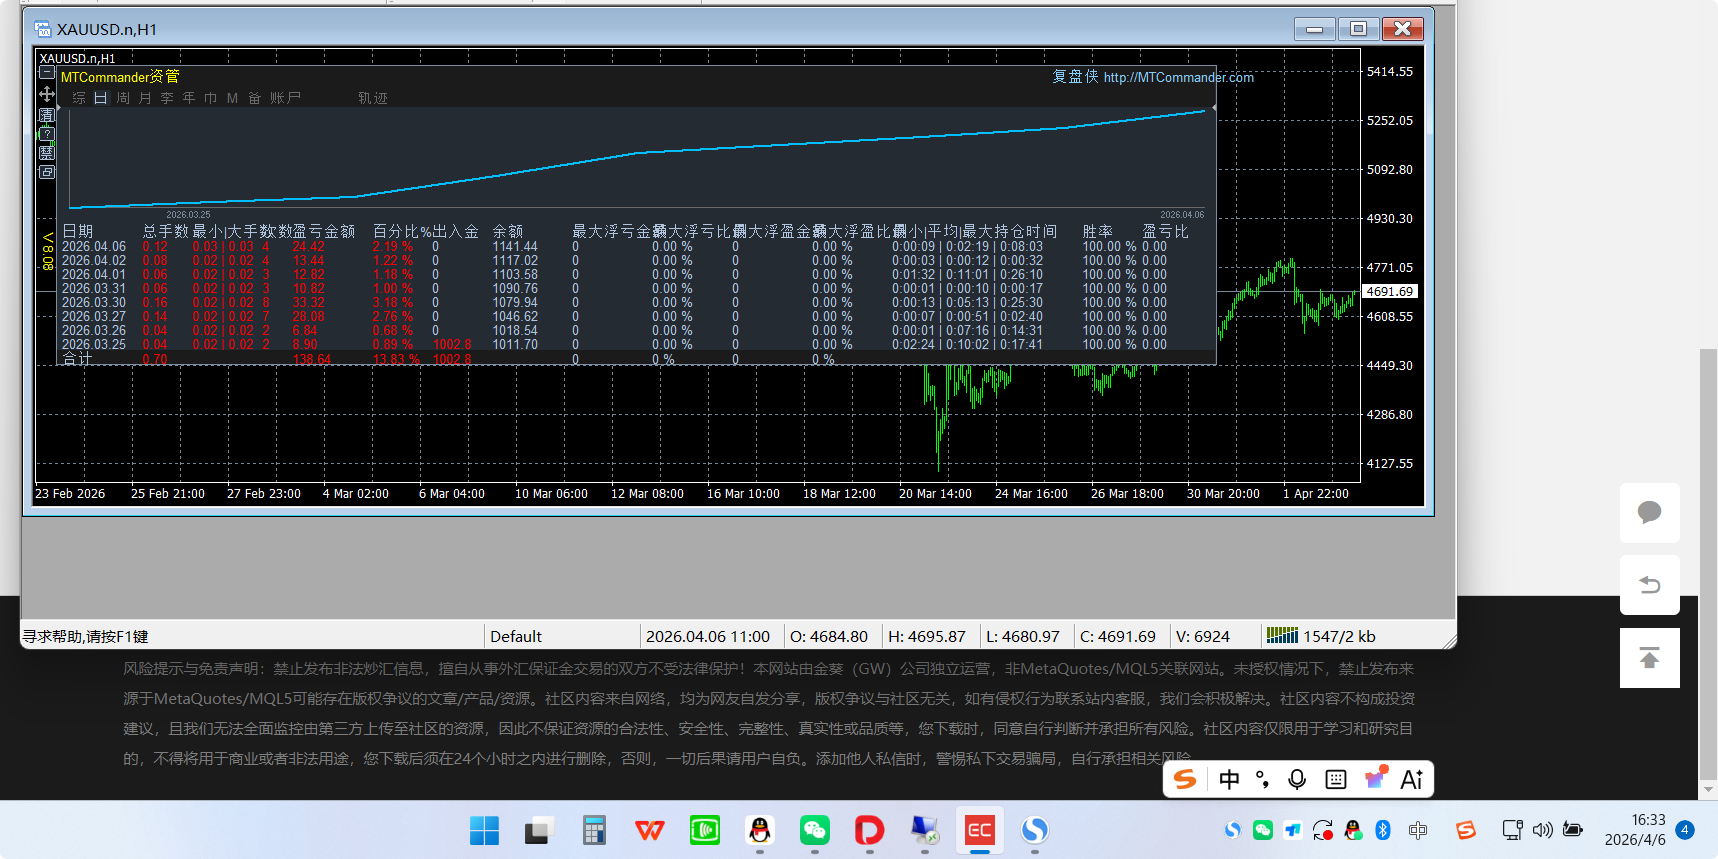Screen dimensions: 1718x859
Task: Open the Sogou browser from the taskbar
Action: tap(1035, 830)
